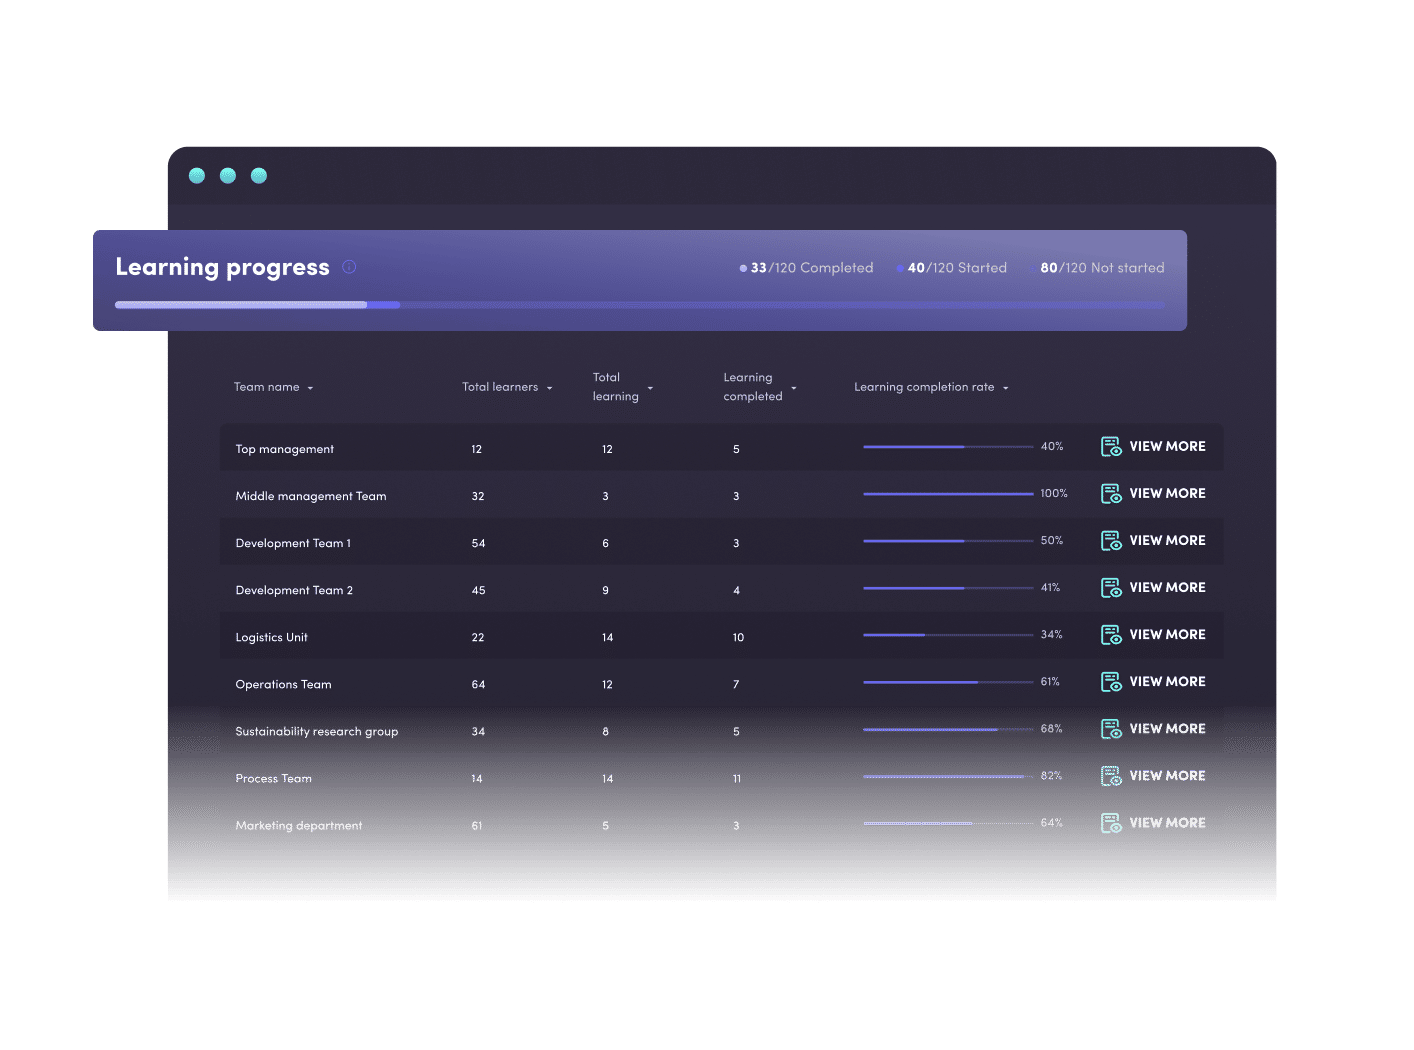Screen dimensions: 1414x1050
Task: Toggle the Completed legend indicator
Action: [x=743, y=268]
